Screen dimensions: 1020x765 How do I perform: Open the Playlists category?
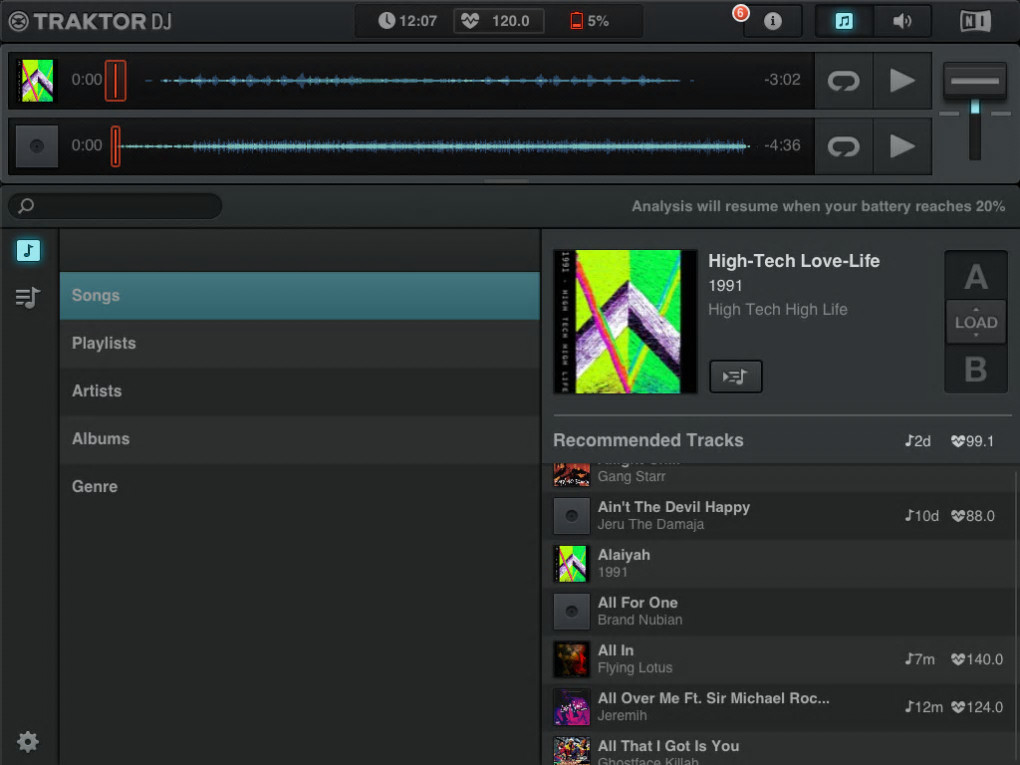(x=300, y=343)
